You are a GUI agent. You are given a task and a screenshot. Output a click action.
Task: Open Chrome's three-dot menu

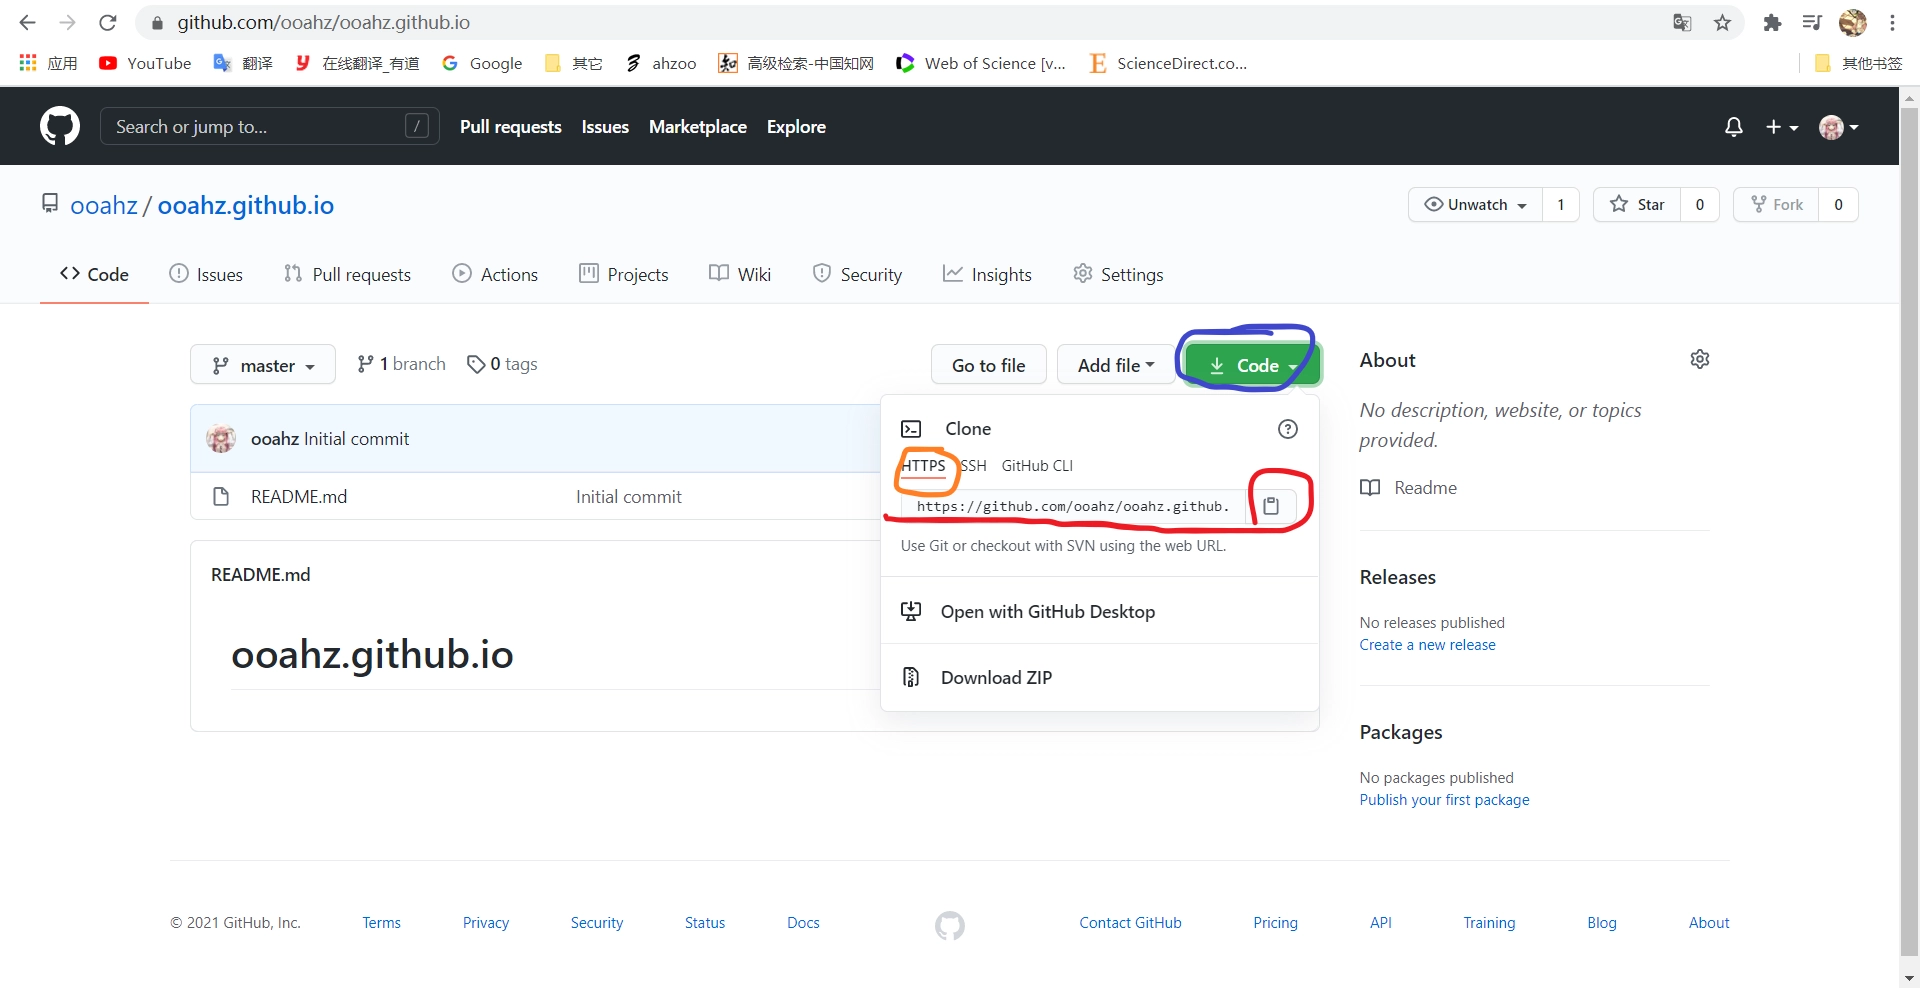click(x=1893, y=22)
